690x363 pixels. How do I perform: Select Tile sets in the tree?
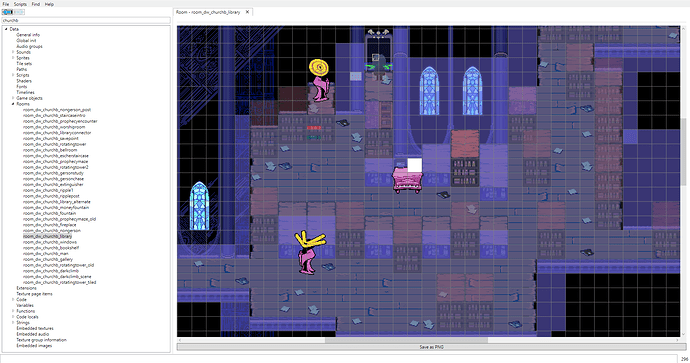pos(24,63)
